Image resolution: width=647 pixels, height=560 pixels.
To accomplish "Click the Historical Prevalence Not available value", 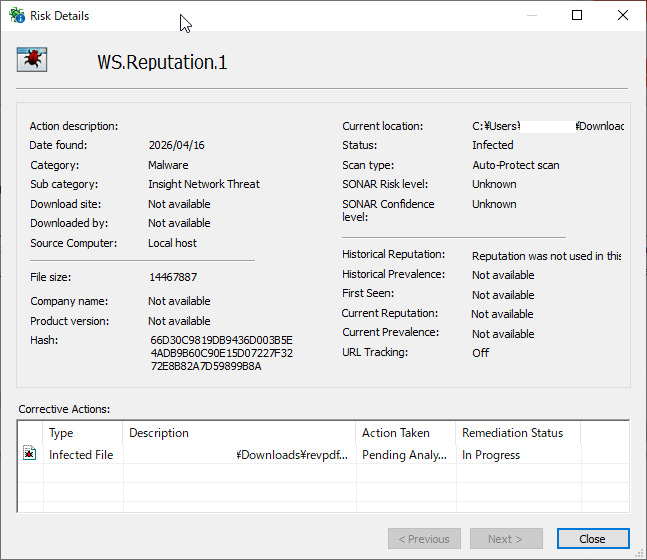I will tap(503, 275).
